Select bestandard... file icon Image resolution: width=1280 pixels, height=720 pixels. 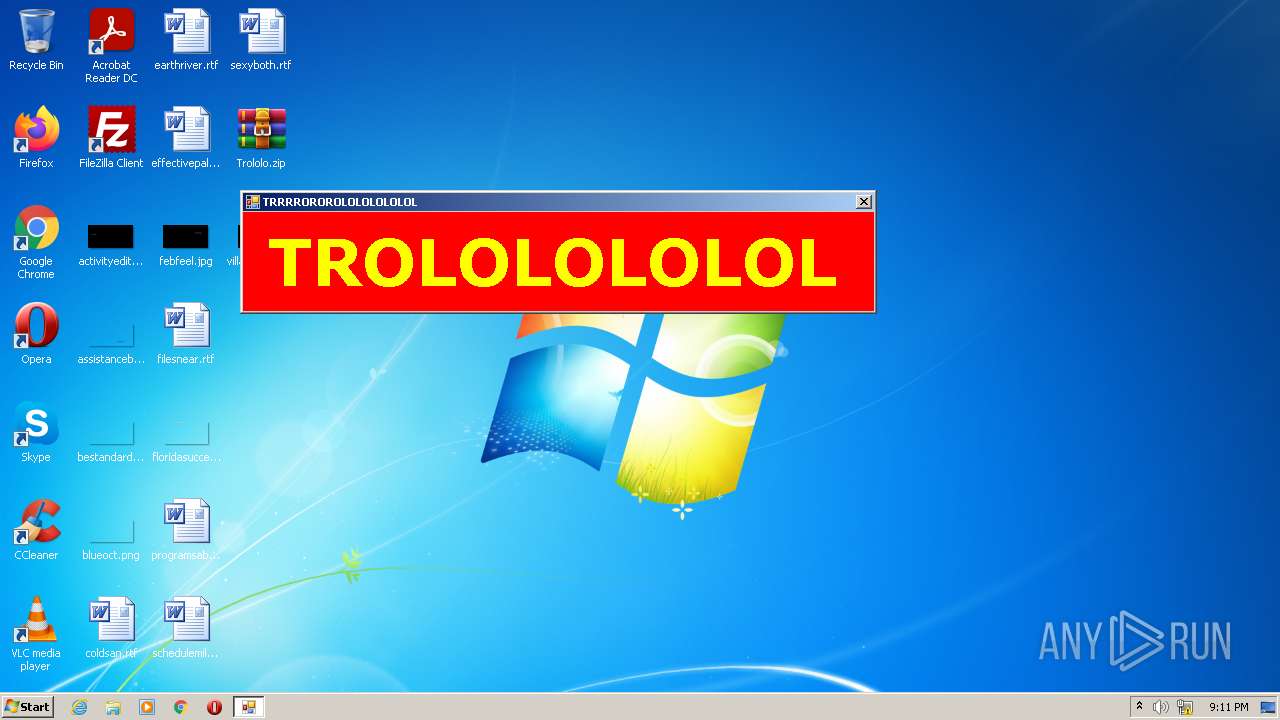110,438
